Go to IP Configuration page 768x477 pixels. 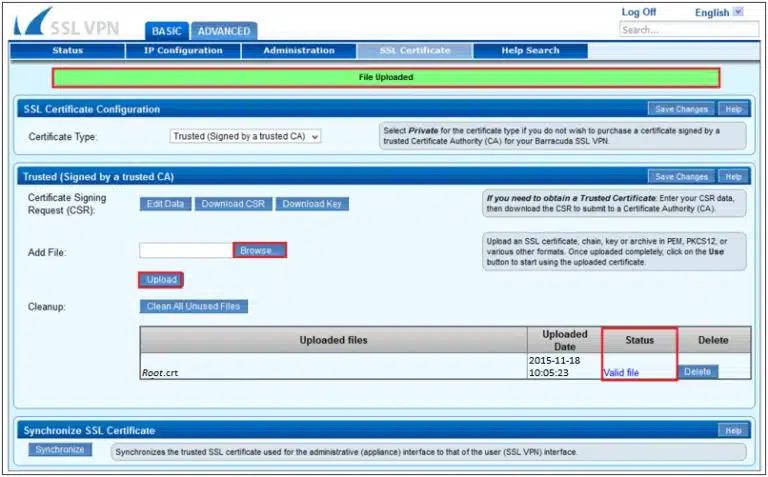click(182, 51)
